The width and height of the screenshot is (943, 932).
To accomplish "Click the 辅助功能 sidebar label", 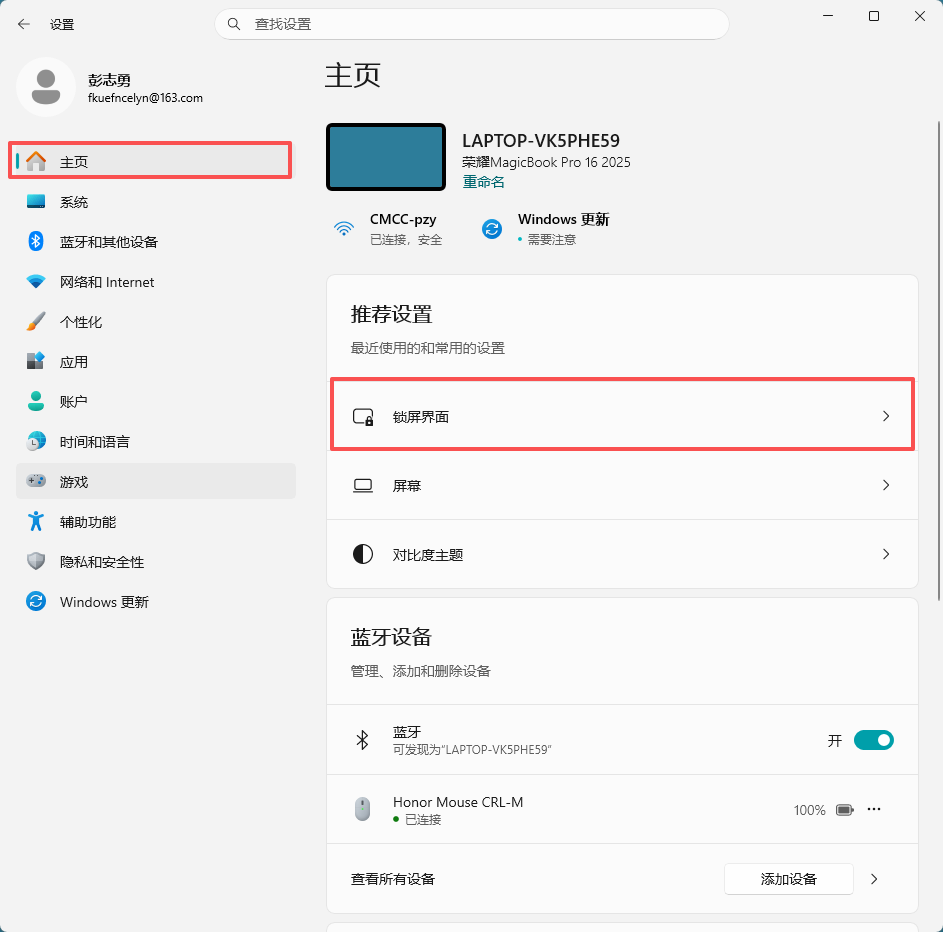I will 88,522.
